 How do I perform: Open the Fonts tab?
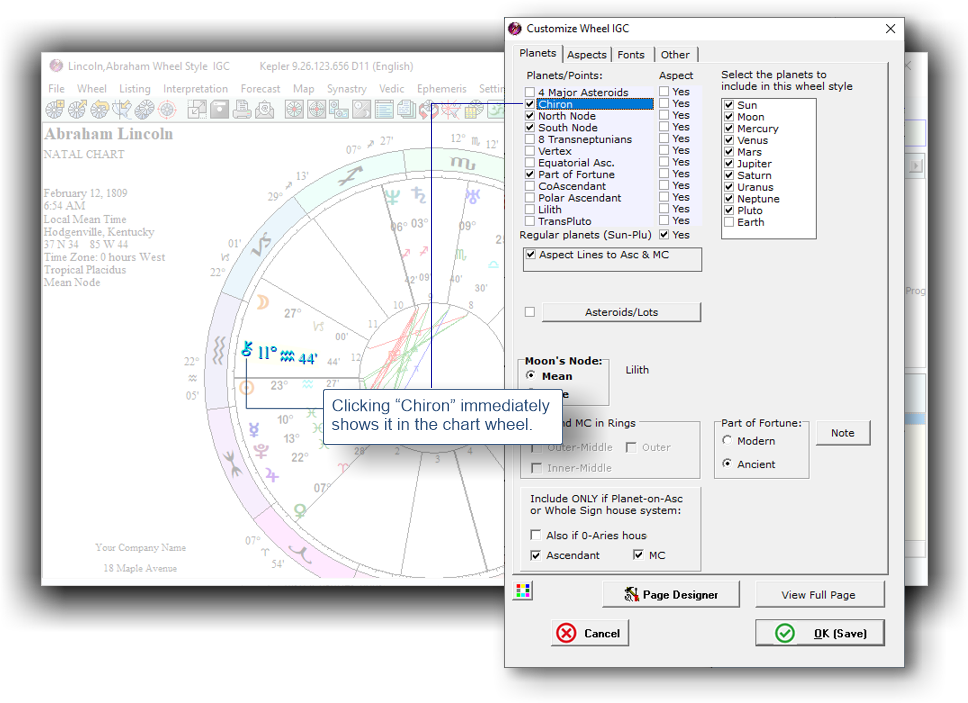[x=631, y=54]
